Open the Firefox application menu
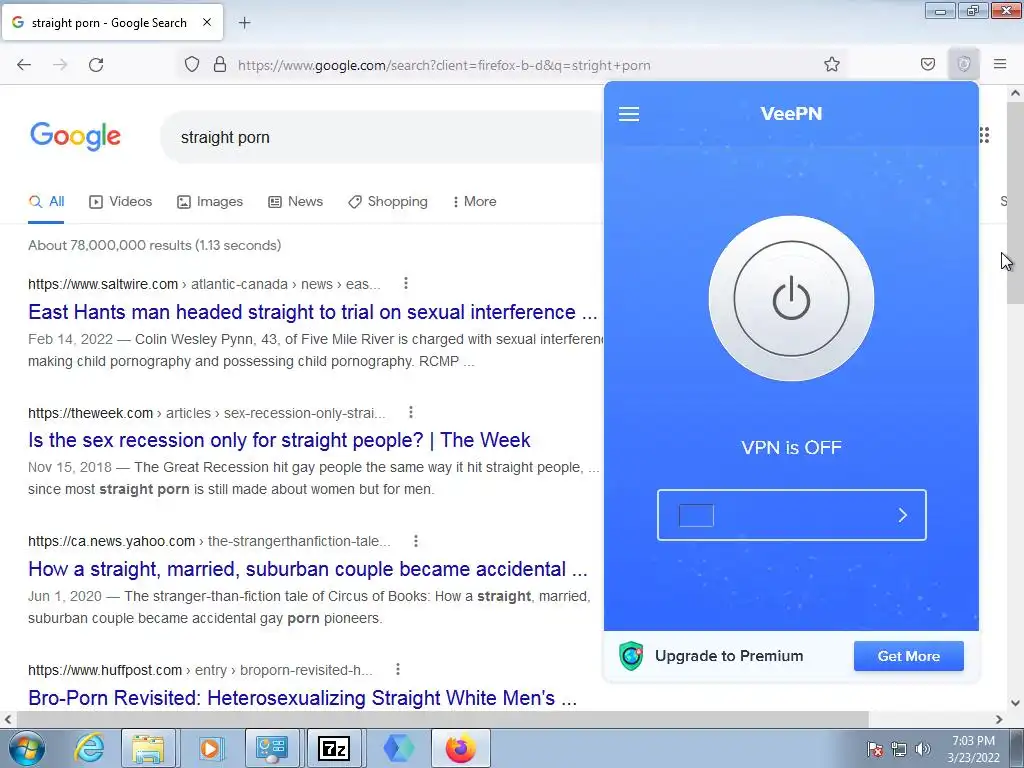The image size is (1024, 768). [x=1000, y=64]
